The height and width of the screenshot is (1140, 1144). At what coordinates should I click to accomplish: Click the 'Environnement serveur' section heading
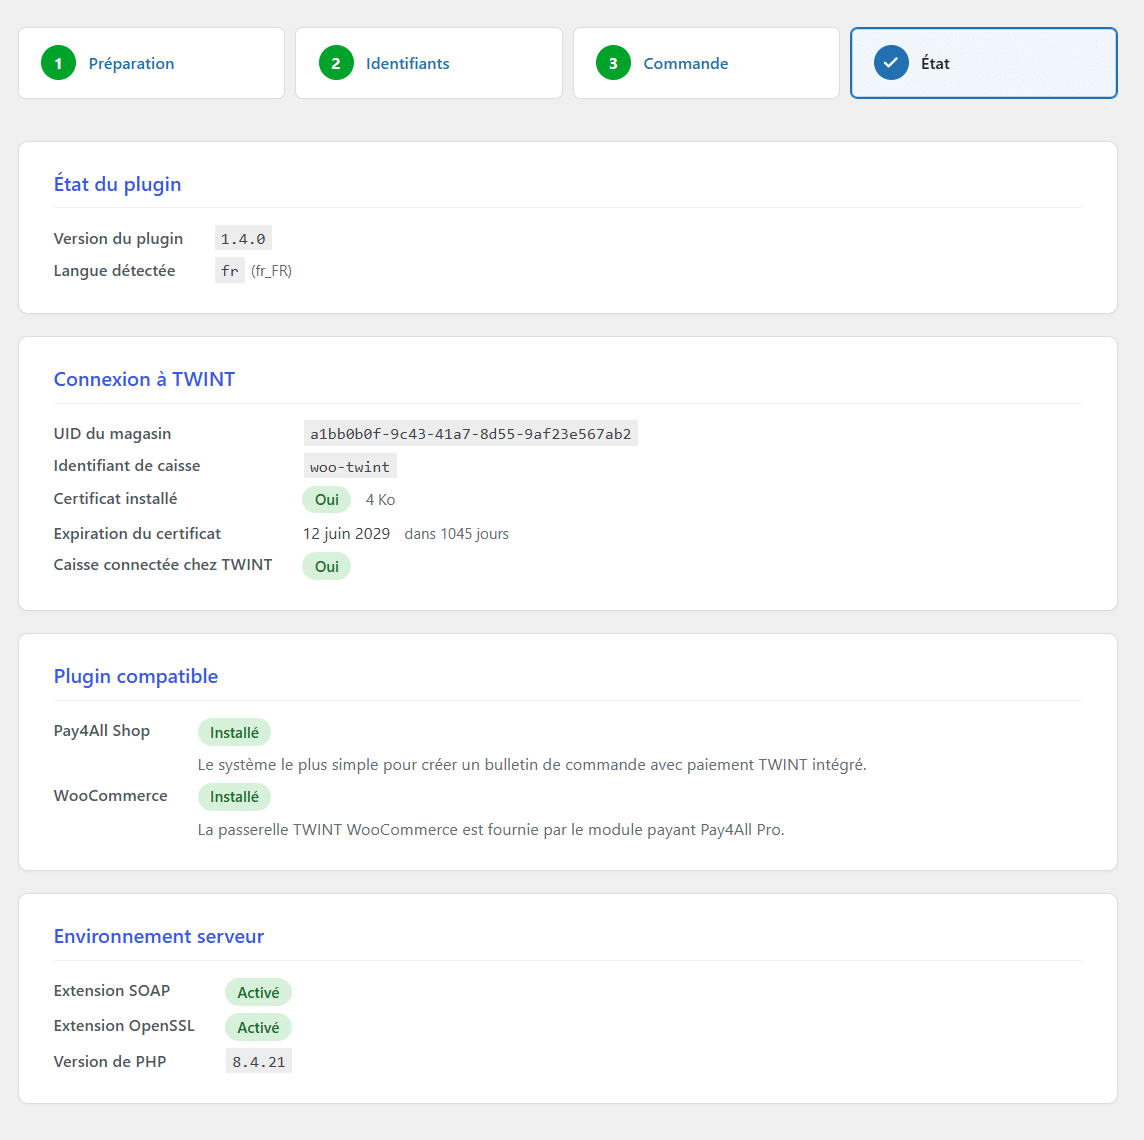click(159, 936)
